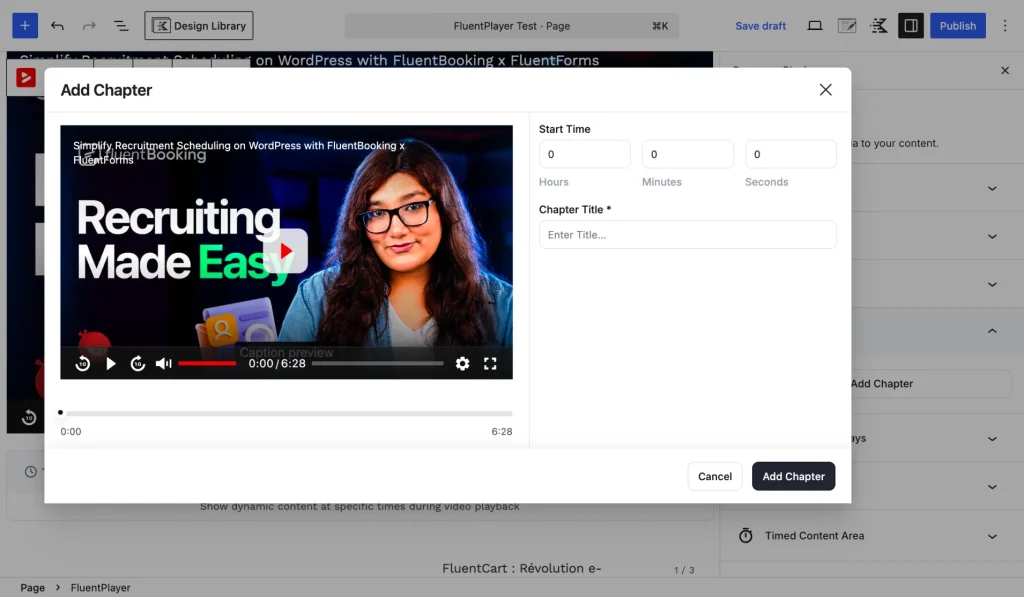Confirm with the dark Add Chapter button
The image size is (1024, 597).
click(793, 476)
